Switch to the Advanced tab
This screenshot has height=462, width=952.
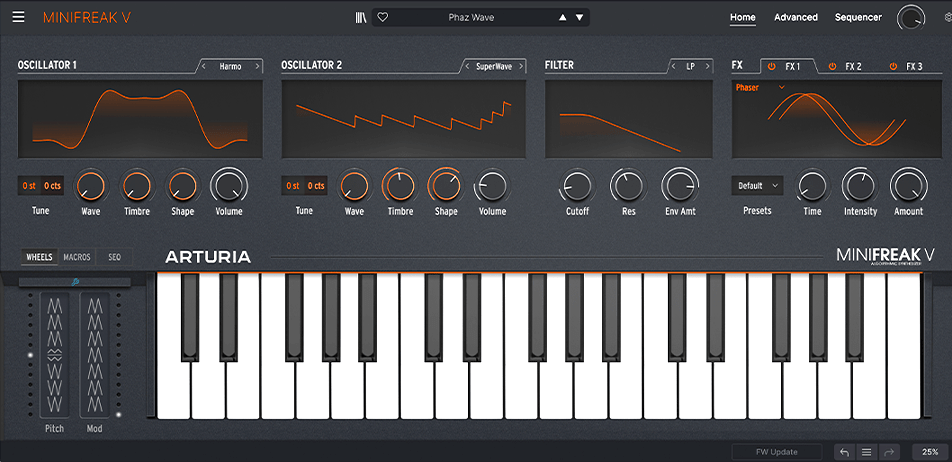tap(796, 18)
